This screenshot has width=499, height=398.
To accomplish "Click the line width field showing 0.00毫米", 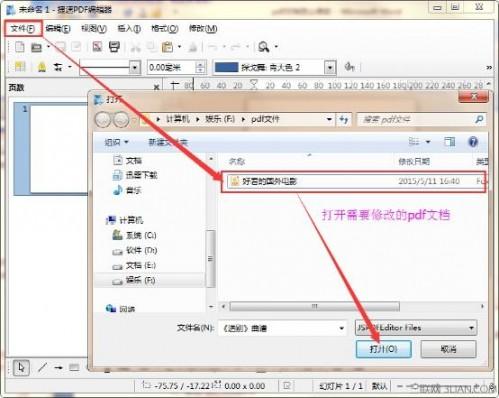I will (x=171, y=68).
